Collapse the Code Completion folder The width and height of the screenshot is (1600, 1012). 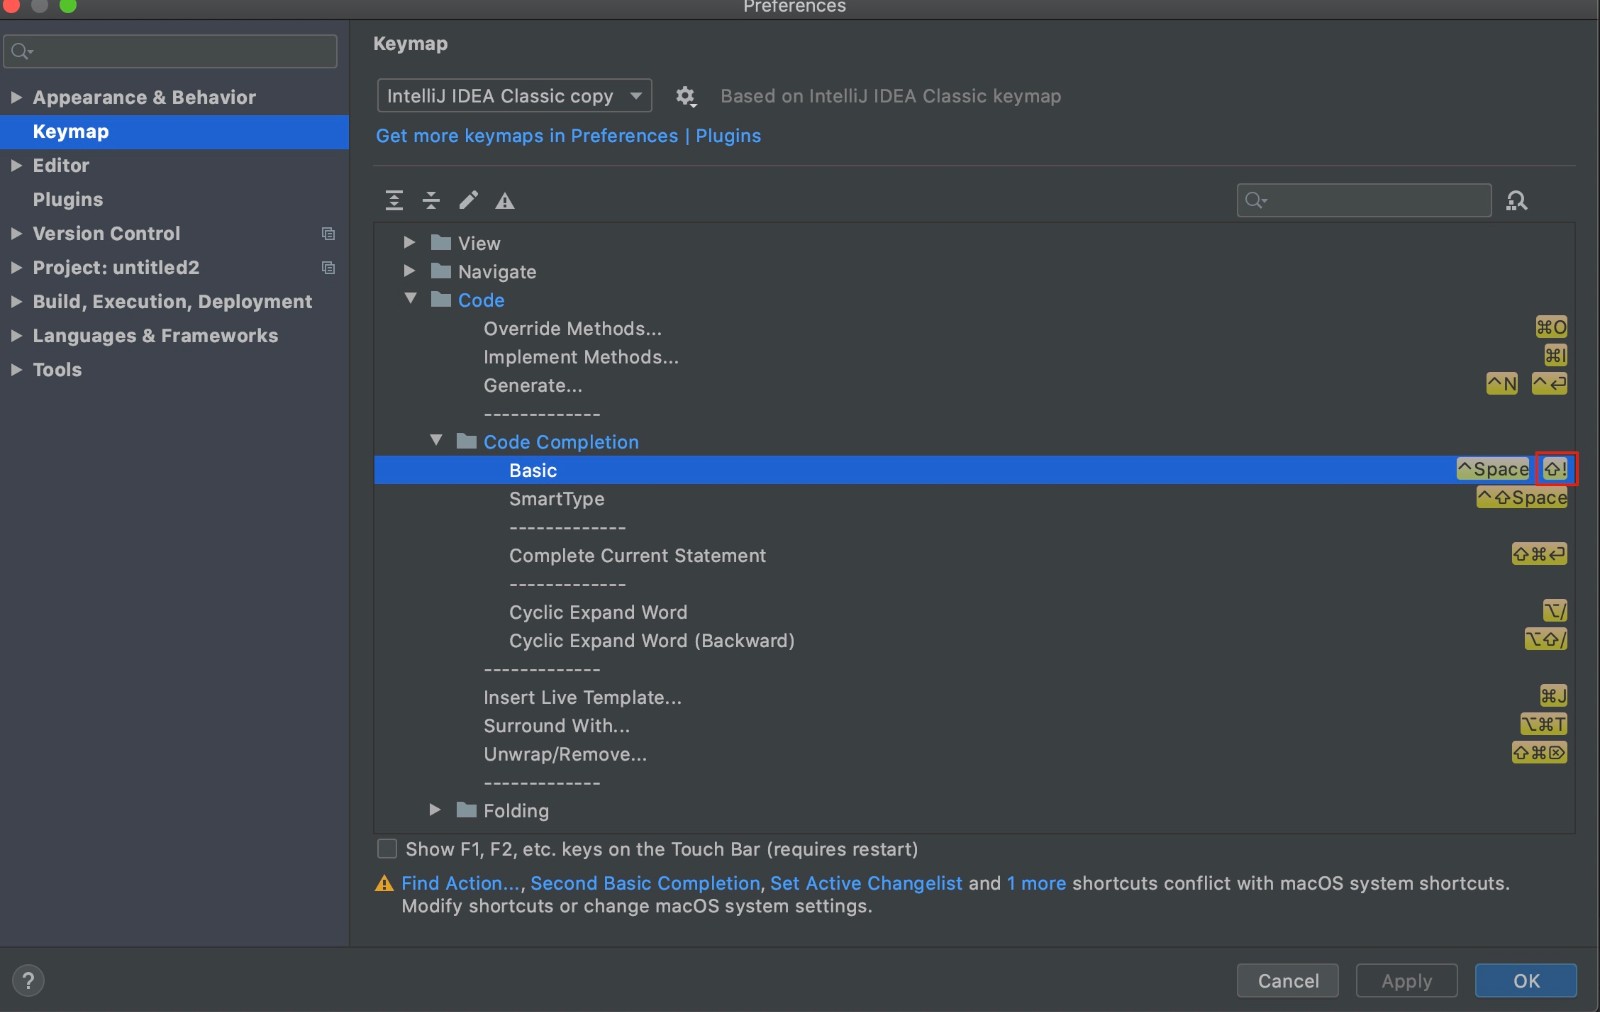click(x=436, y=440)
